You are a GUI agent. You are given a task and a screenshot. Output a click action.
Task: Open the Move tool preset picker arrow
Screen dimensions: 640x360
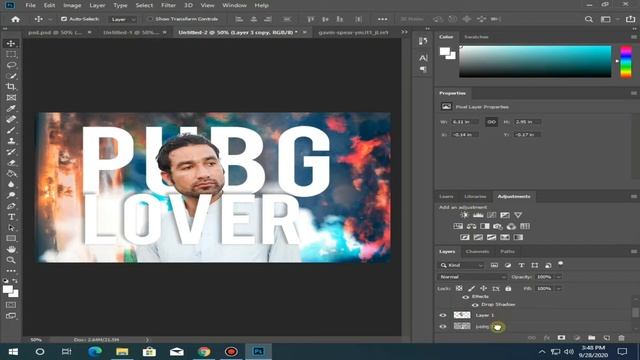click(x=50, y=19)
